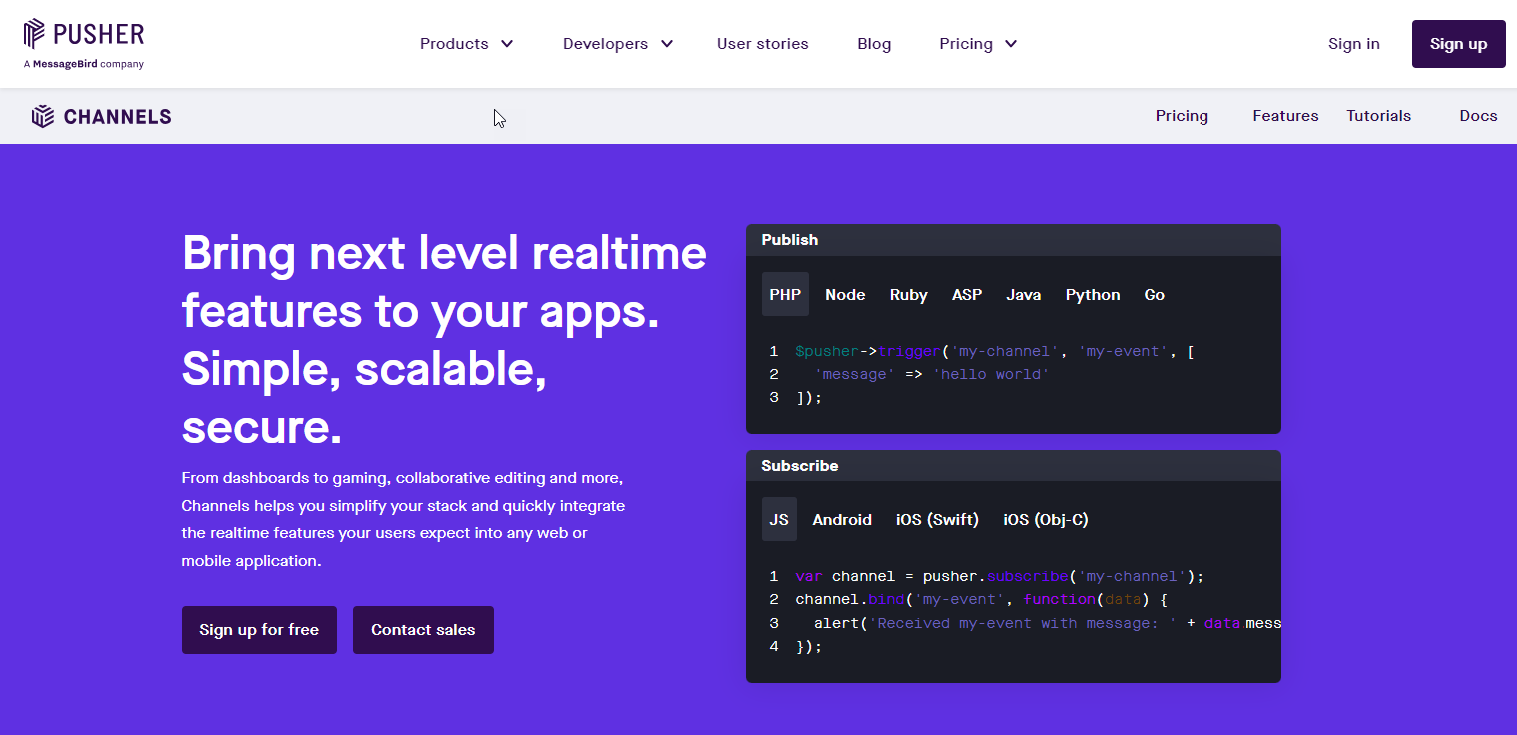Screen dimensions: 1517x735
Task: Go to User stories page
Action: 763,44
